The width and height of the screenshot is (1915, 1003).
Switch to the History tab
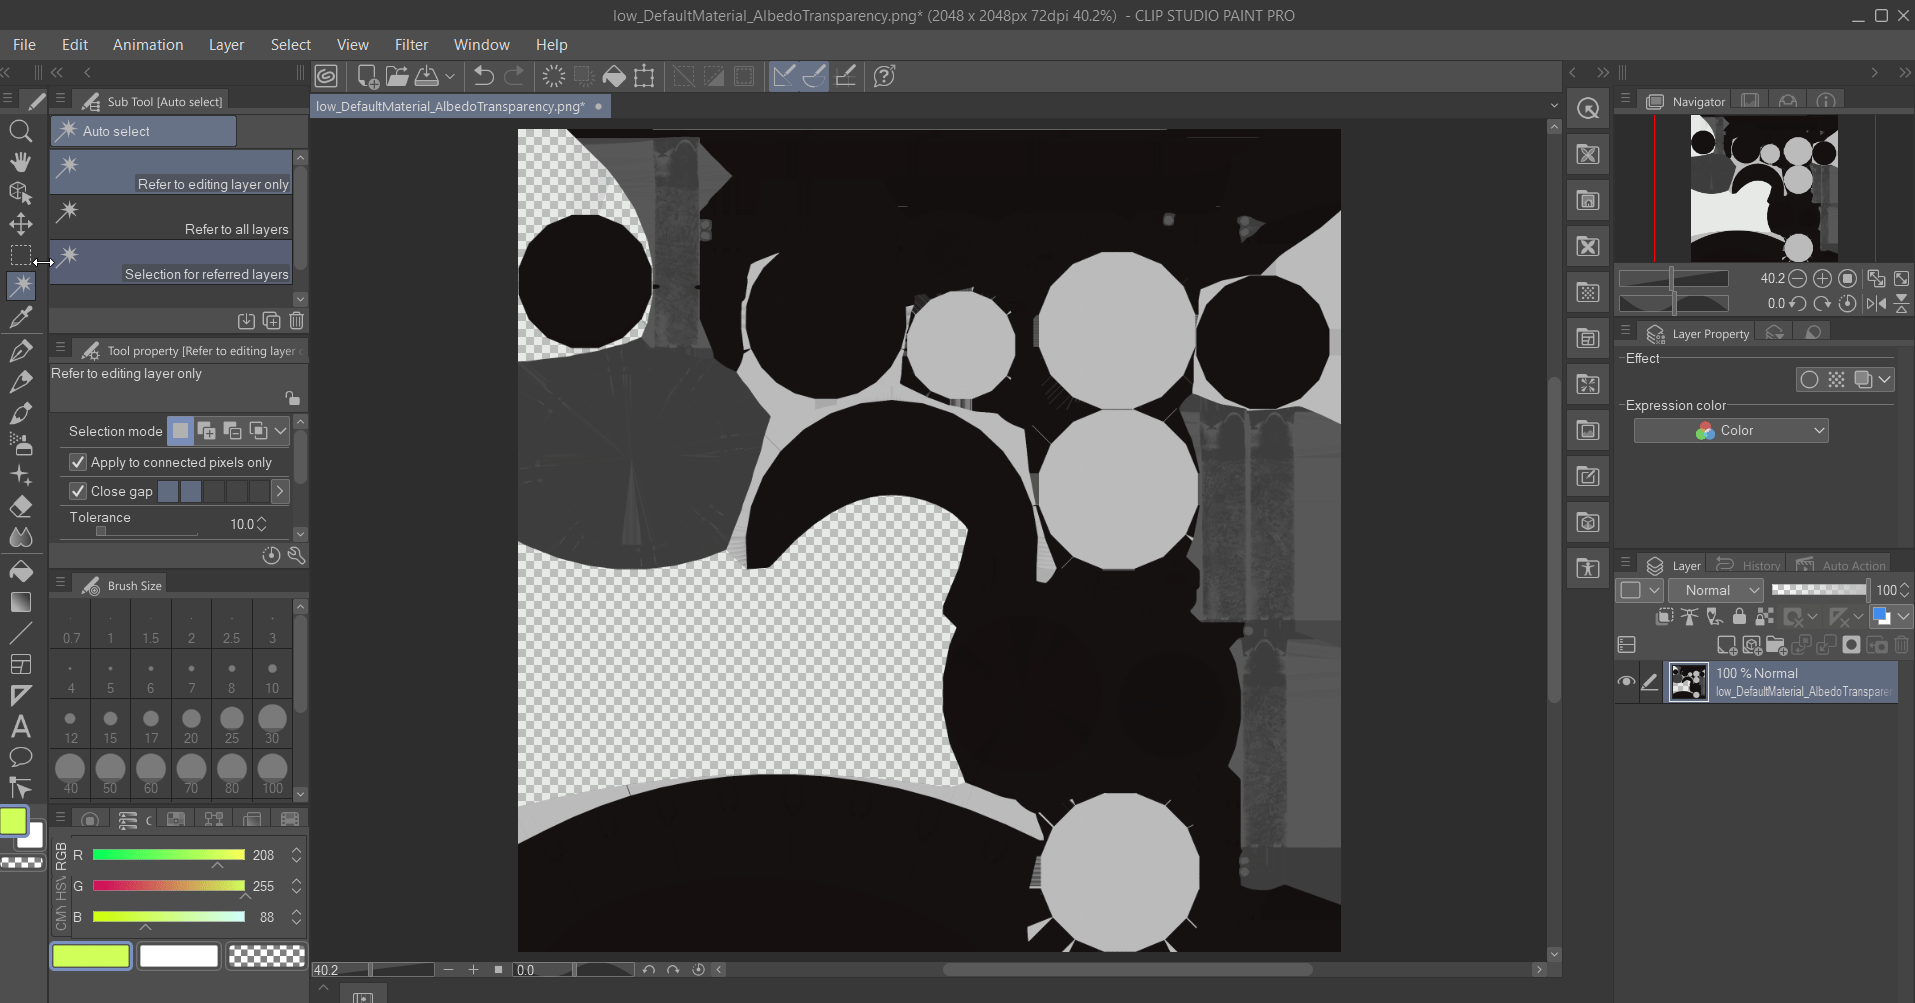(1750, 565)
